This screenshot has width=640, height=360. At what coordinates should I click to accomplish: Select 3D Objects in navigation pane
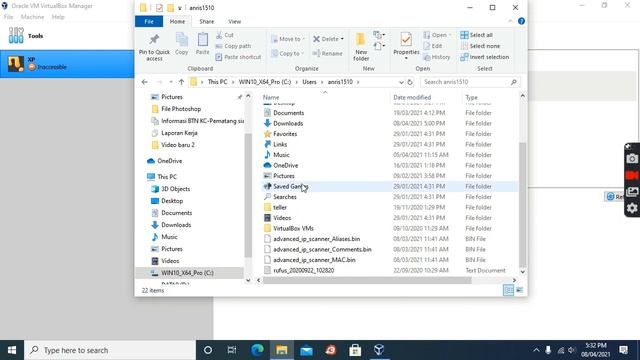click(x=175, y=189)
